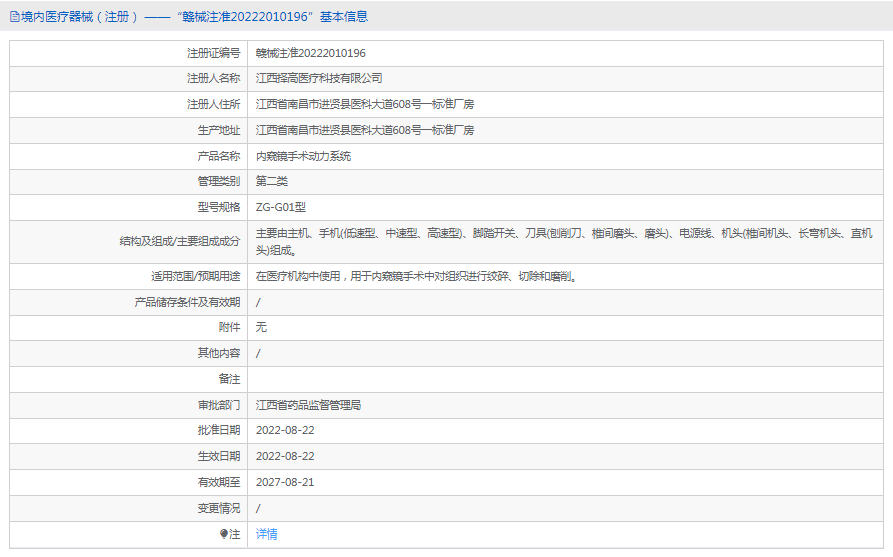893x557 pixels.
Task: Click the 产品名称 label
Action: tap(219, 156)
